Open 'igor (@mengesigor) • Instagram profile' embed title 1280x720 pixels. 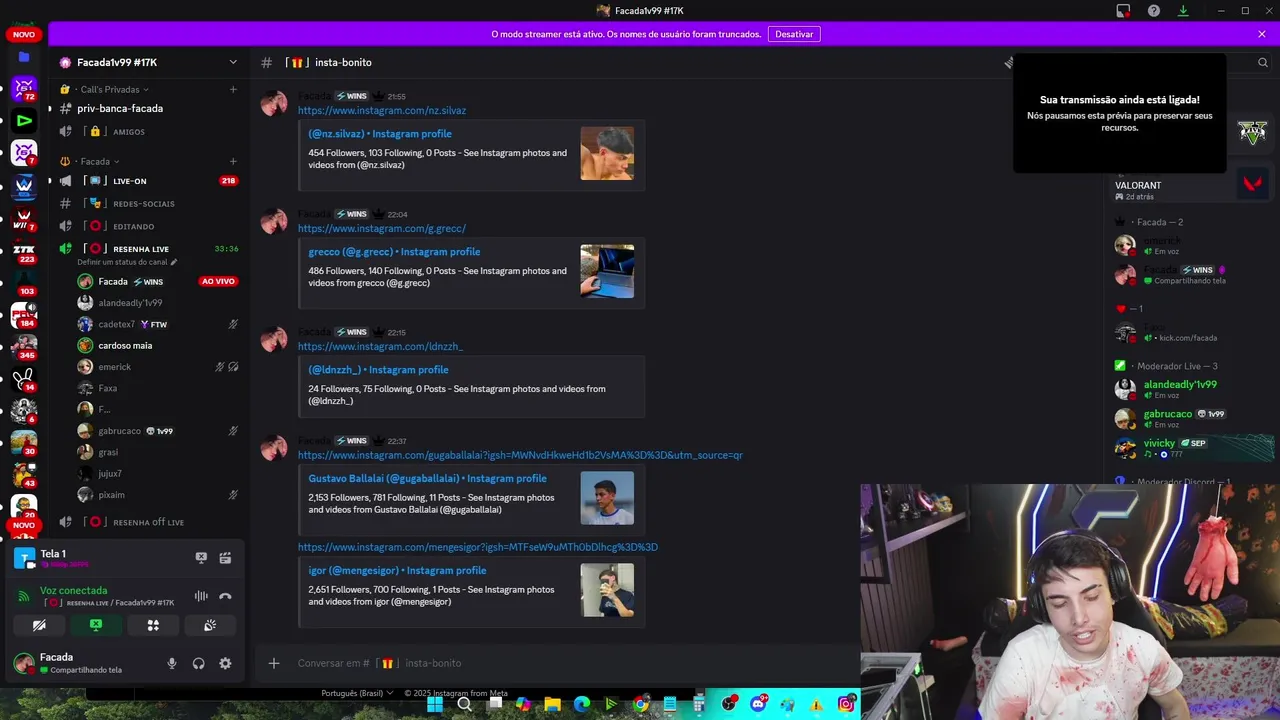(x=397, y=571)
